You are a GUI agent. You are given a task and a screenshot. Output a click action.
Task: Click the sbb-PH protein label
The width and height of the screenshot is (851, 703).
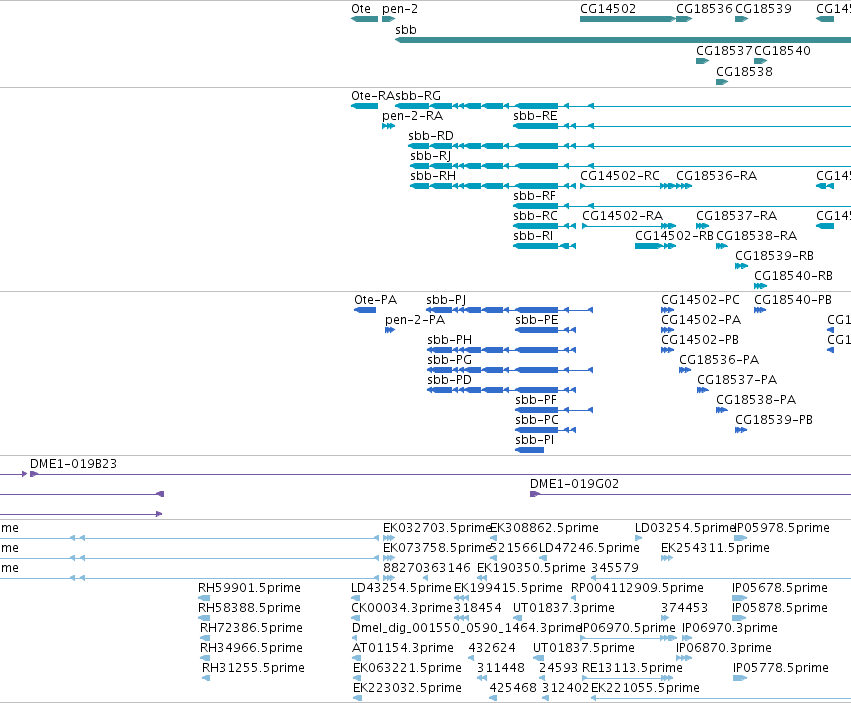coord(449,340)
